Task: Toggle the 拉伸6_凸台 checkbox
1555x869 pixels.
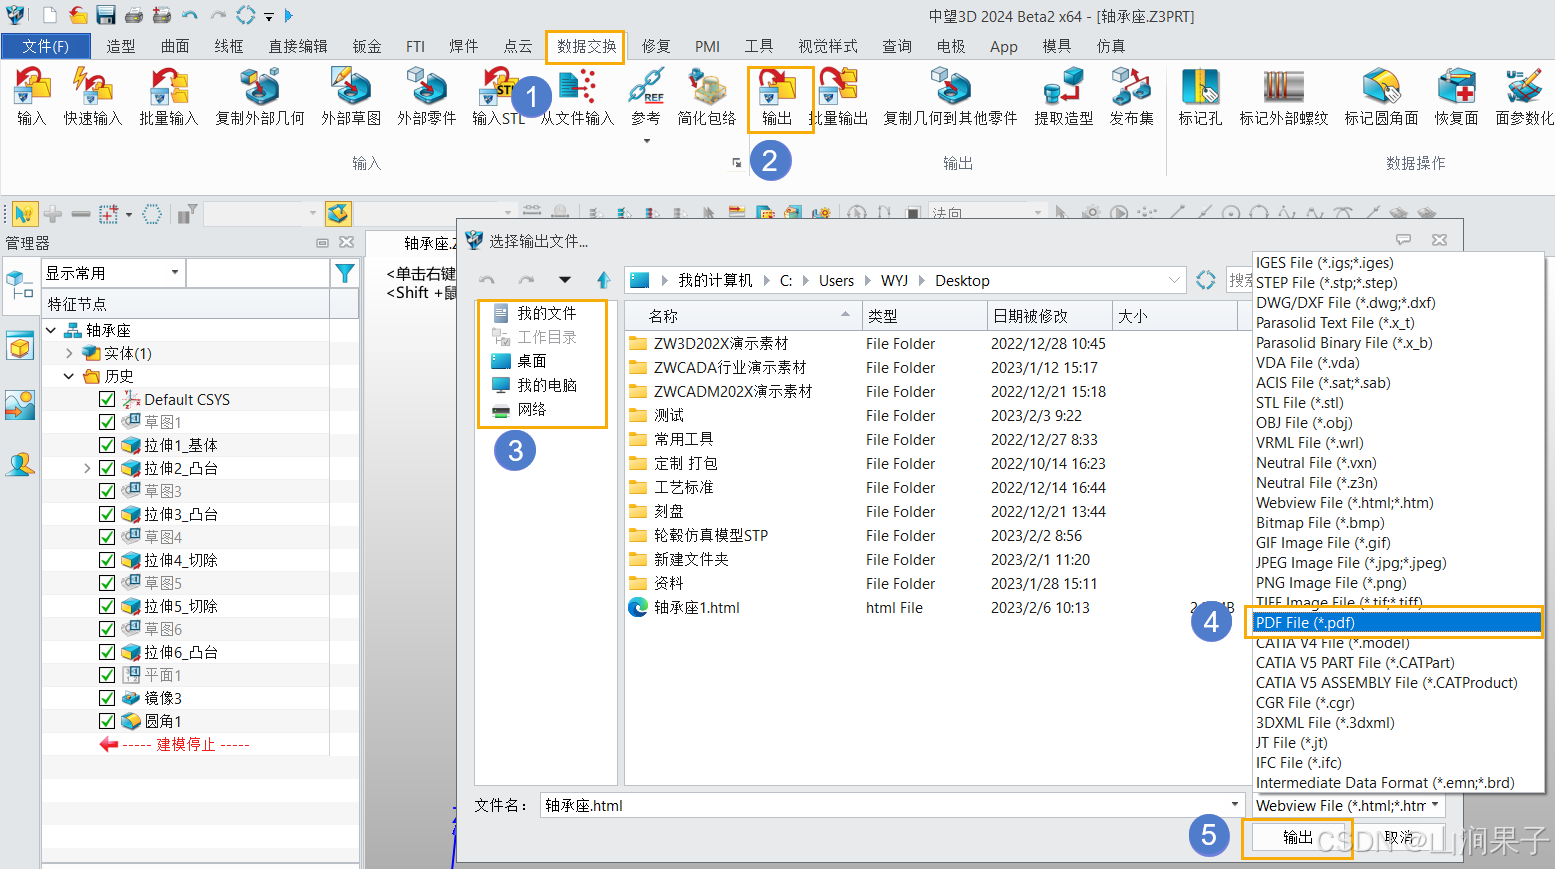Action: click(107, 652)
